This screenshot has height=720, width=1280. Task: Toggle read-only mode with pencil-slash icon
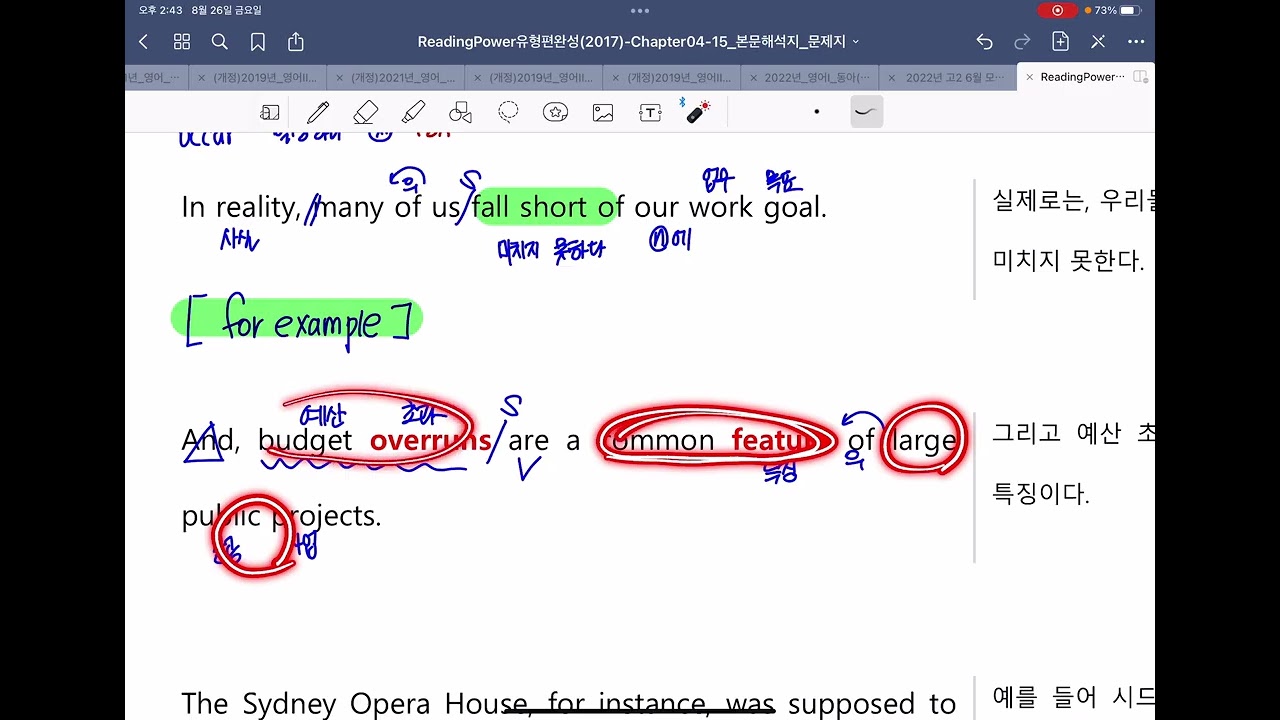coord(1098,42)
